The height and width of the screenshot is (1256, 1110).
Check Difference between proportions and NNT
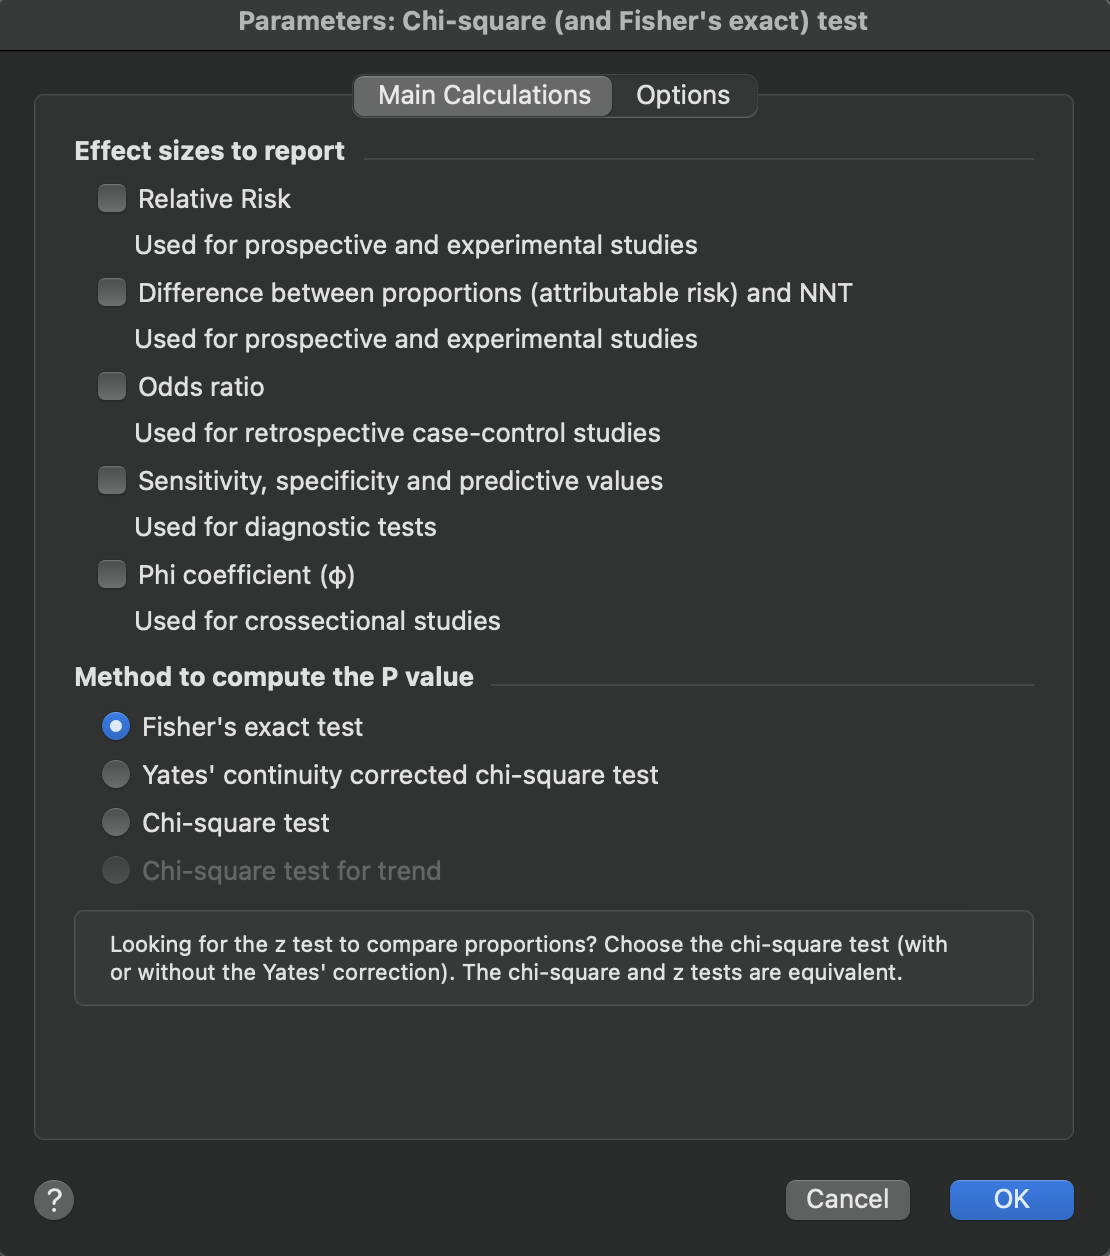tap(112, 292)
